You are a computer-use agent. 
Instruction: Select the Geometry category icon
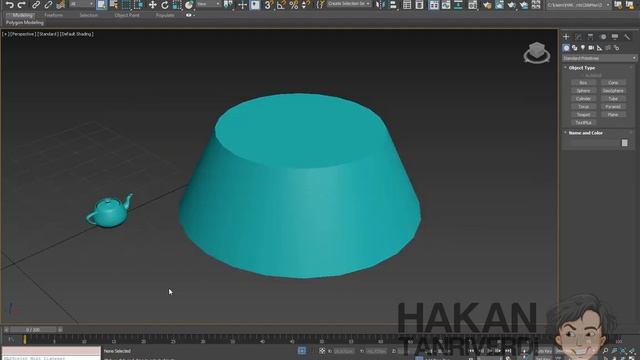(x=566, y=48)
